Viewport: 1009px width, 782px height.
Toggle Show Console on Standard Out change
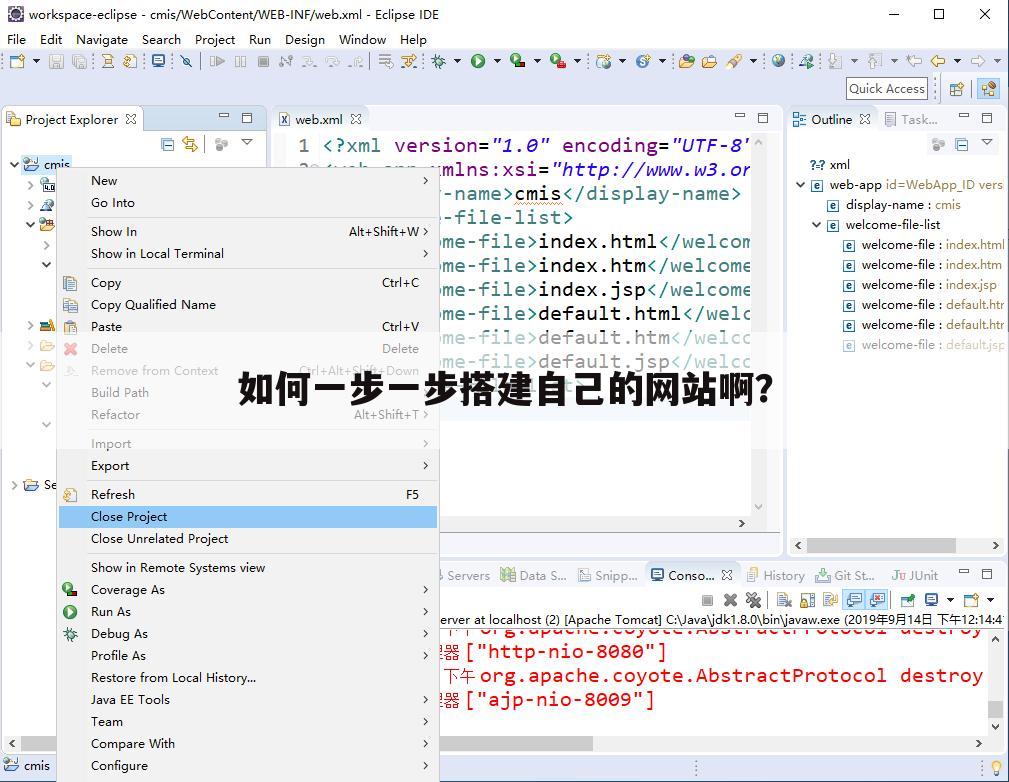point(854,600)
